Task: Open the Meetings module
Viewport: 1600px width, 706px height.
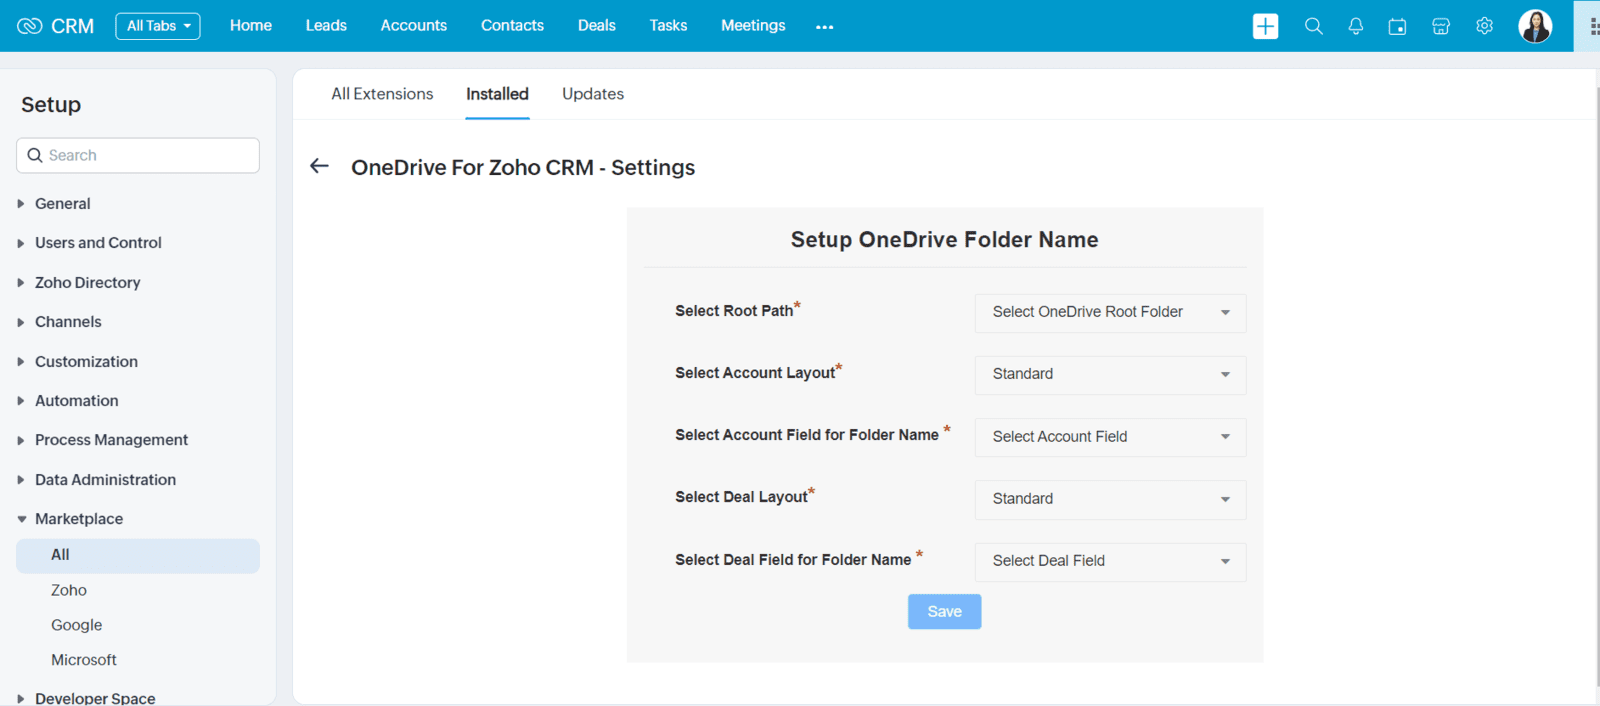Action: click(x=753, y=26)
